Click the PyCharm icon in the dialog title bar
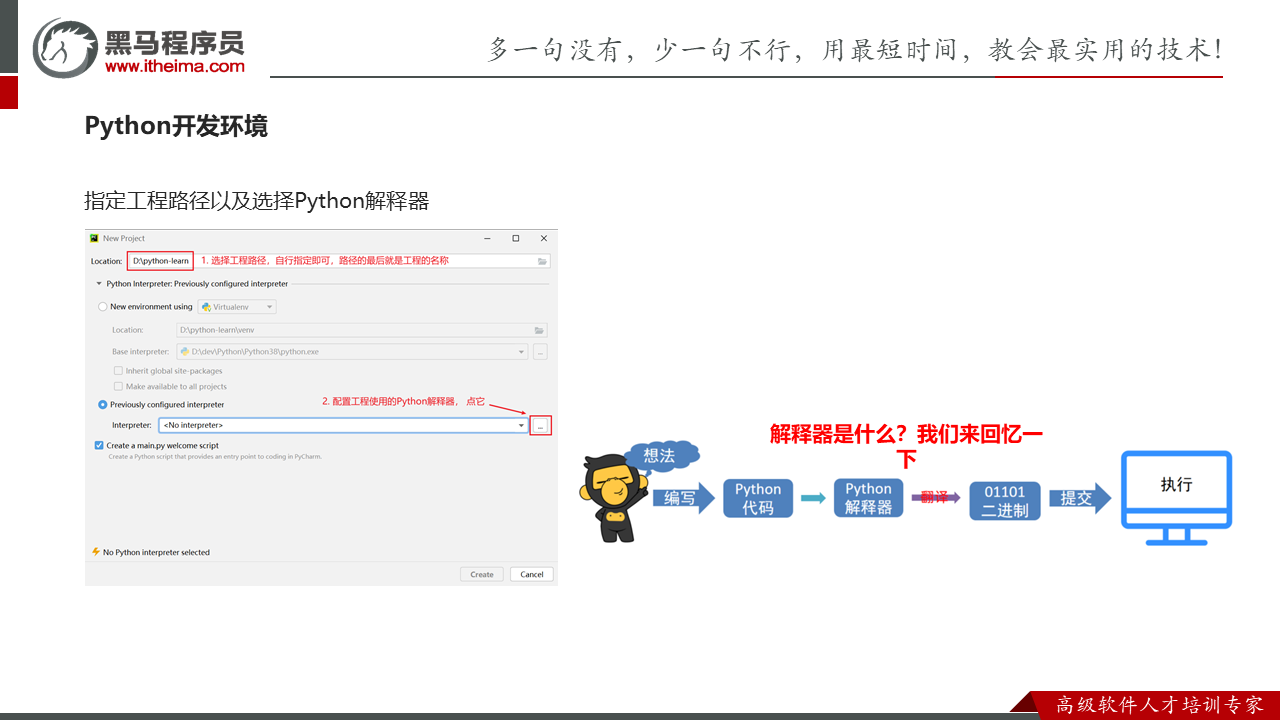The width and height of the screenshot is (1280, 720). pyautogui.click(x=94, y=238)
